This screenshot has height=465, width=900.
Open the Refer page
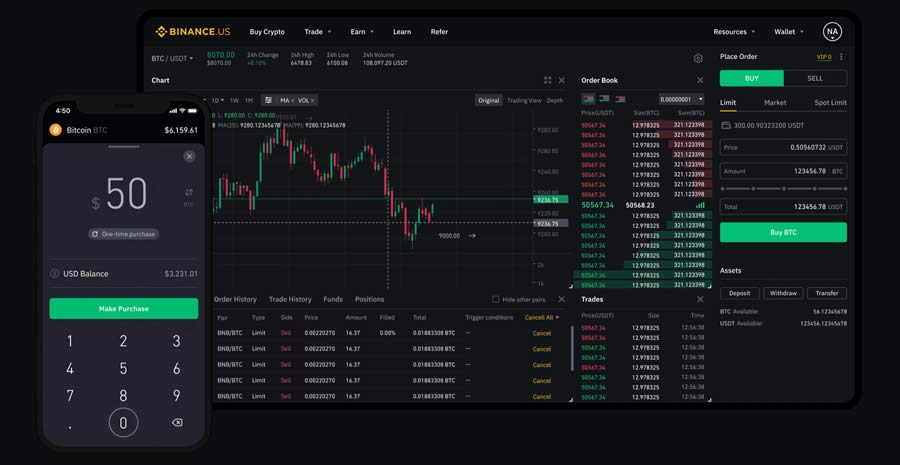pyautogui.click(x=439, y=32)
